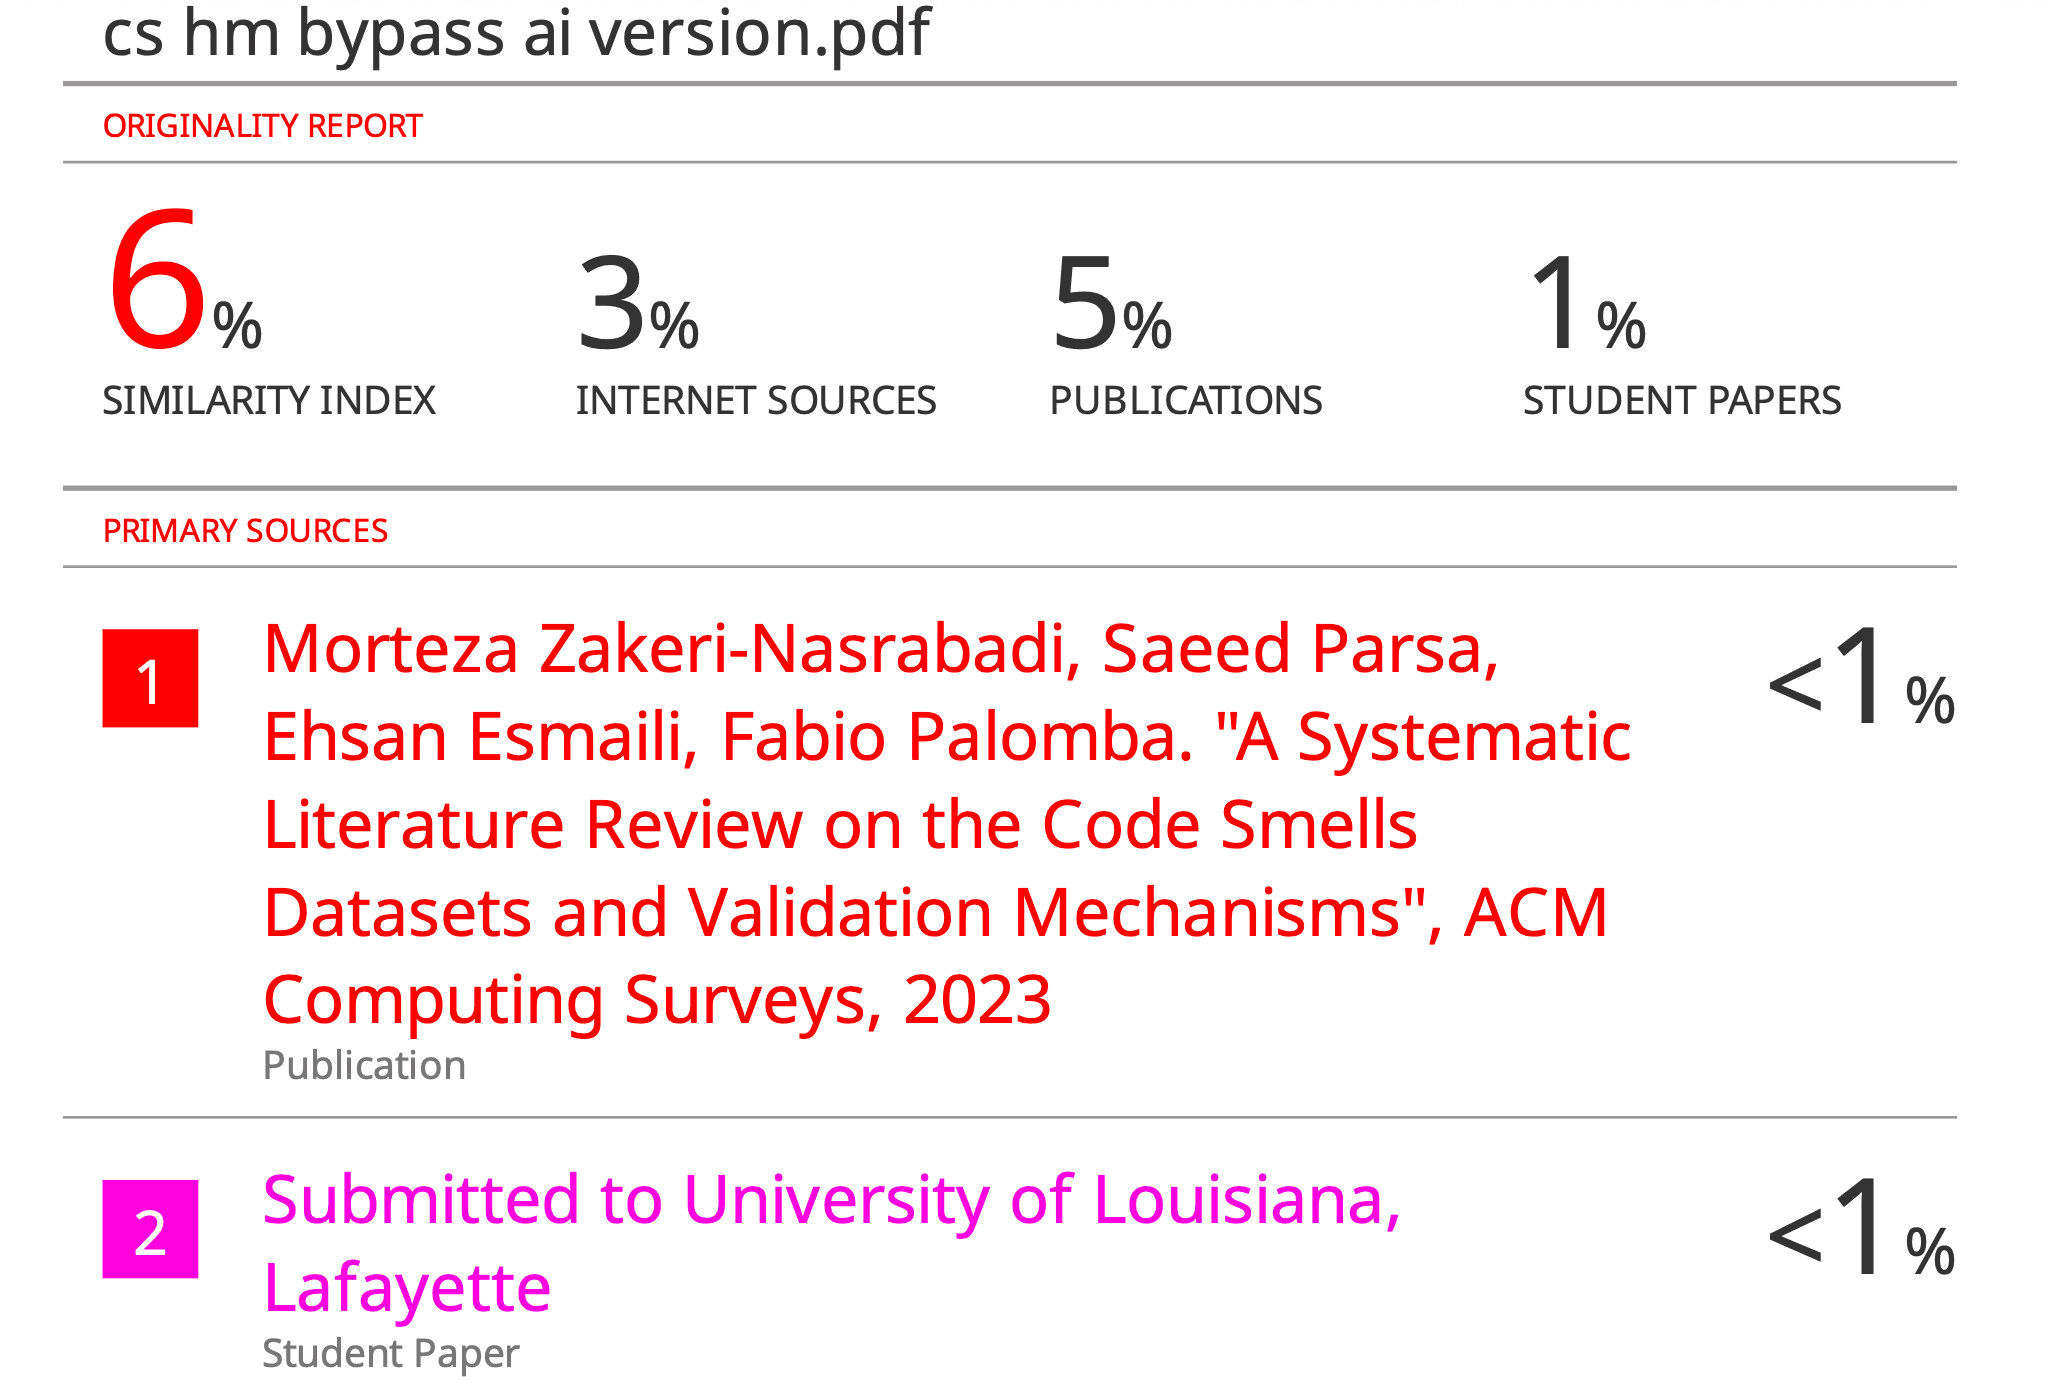
Task: Click the grey Publication type label
Action: (364, 1066)
